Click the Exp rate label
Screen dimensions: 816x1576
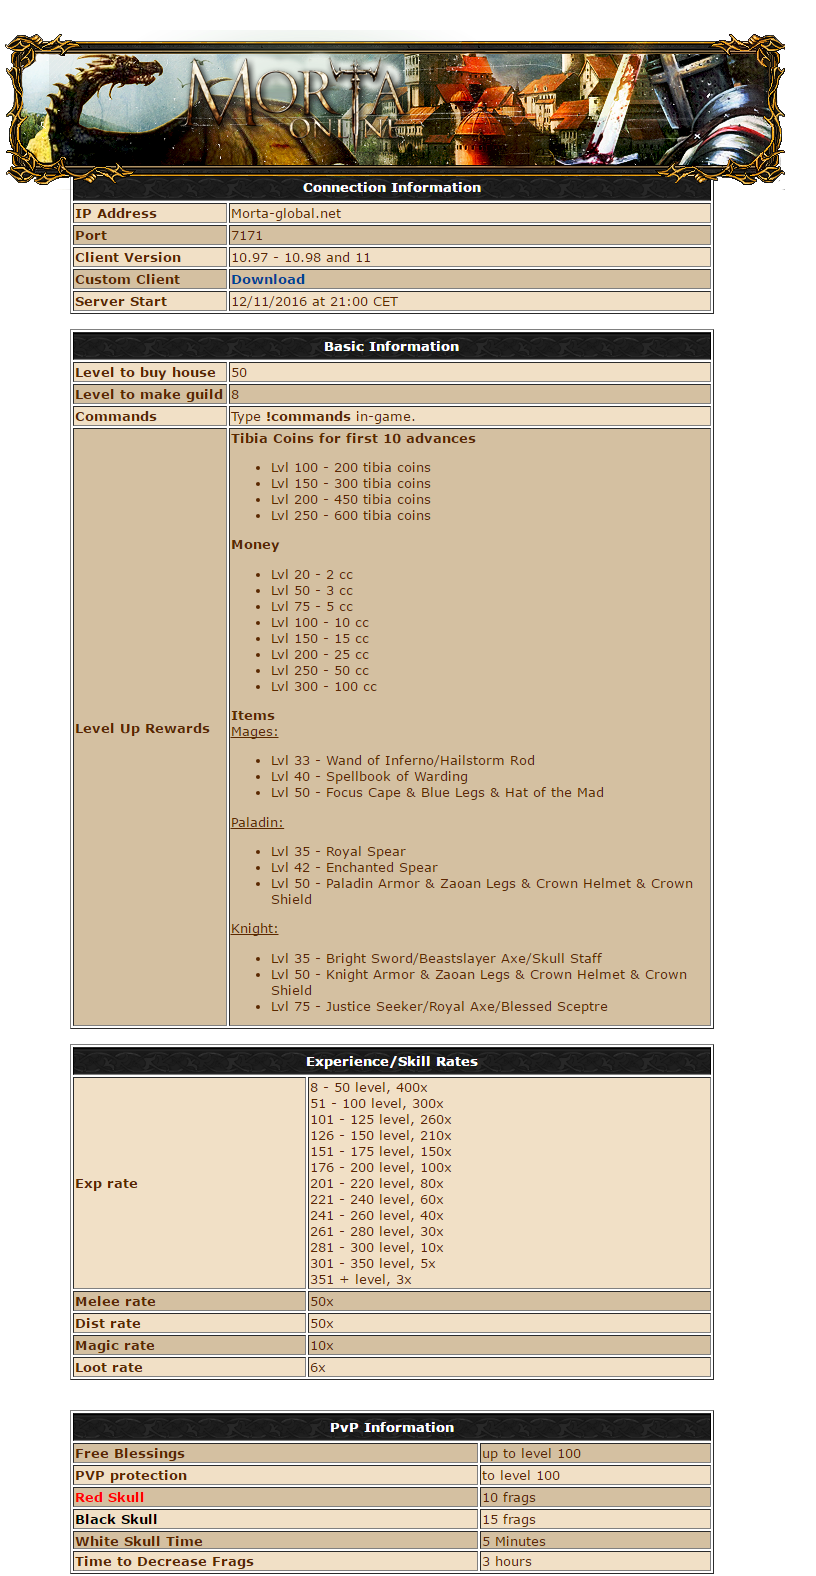(x=106, y=1184)
